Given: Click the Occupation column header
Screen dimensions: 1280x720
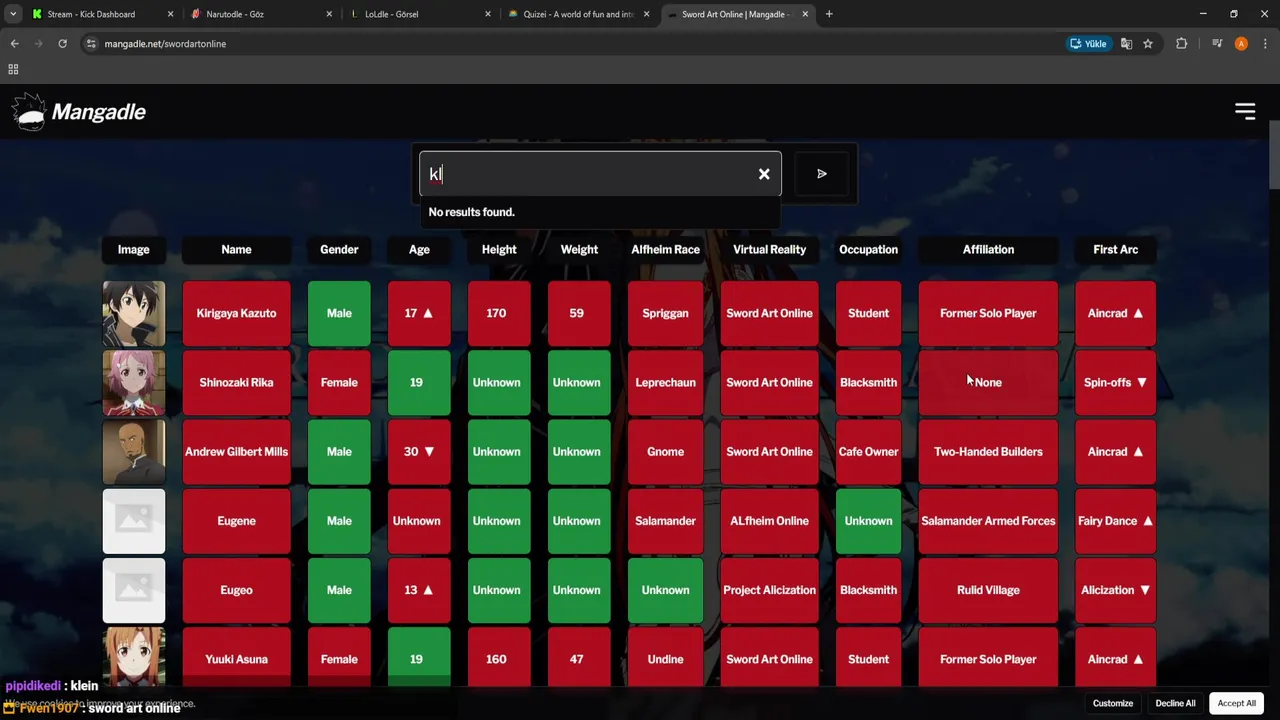Looking at the screenshot, I should coord(868,250).
